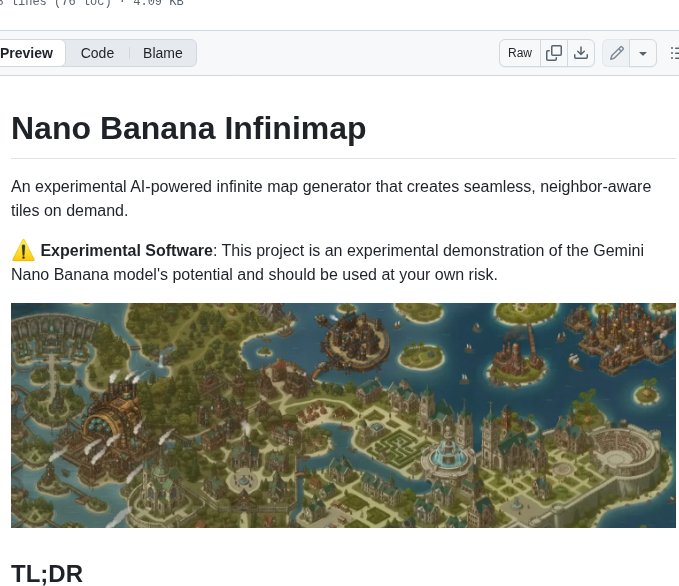
Task: Click the yellow warning sign emoji
Action: pos(23,250)
